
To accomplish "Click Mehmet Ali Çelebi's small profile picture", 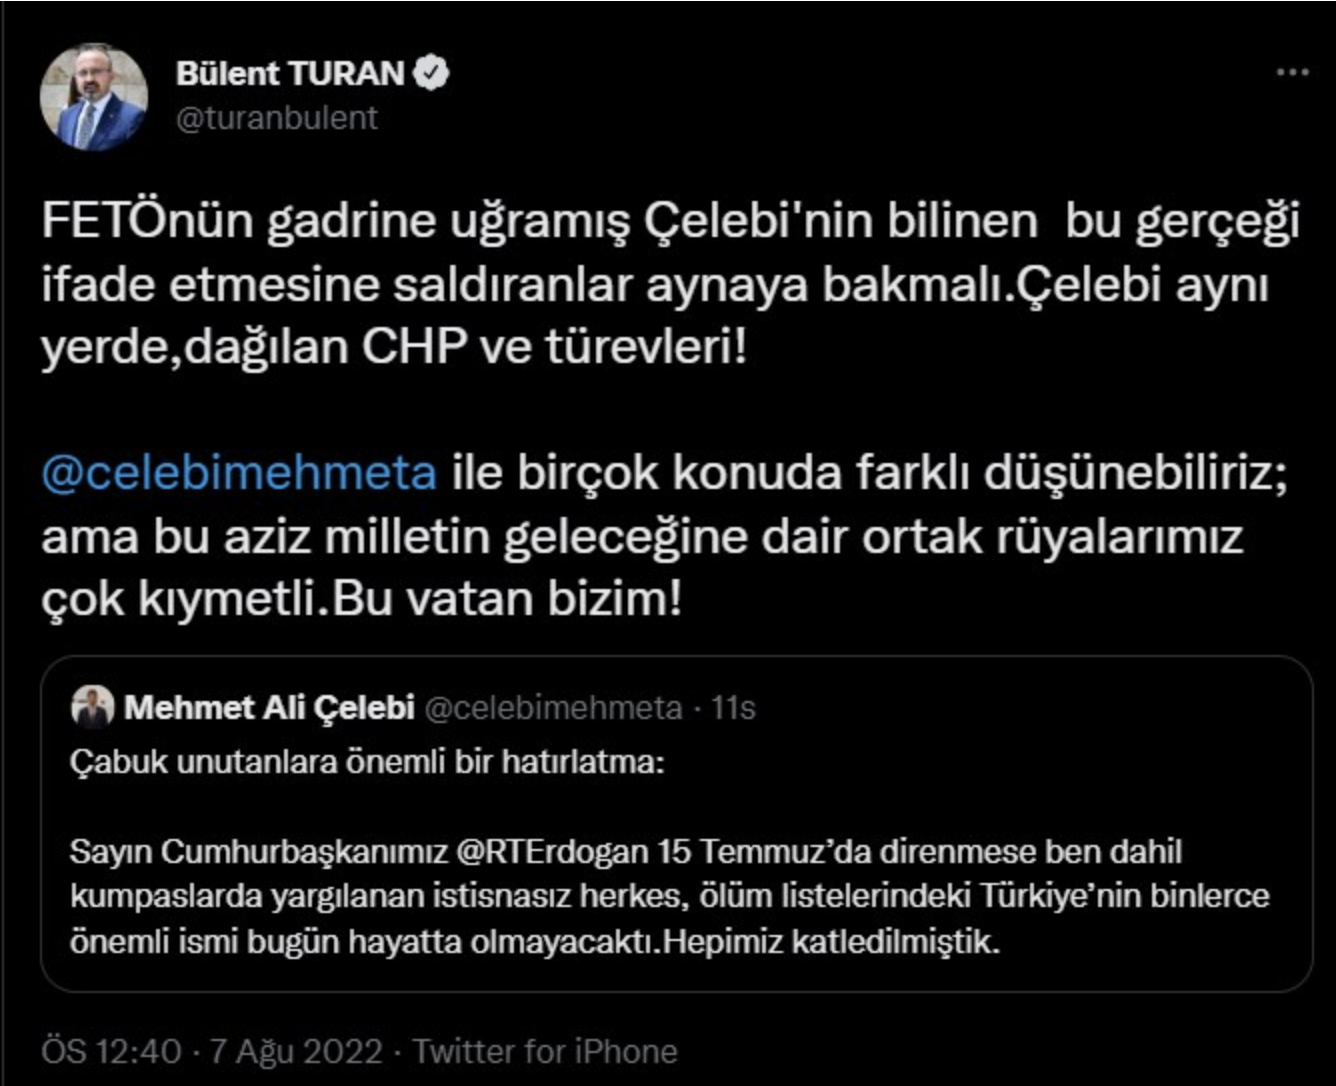I will (93, 706).
